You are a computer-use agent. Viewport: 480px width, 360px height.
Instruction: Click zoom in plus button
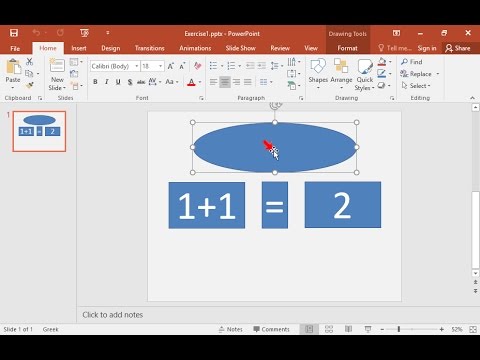442,329
